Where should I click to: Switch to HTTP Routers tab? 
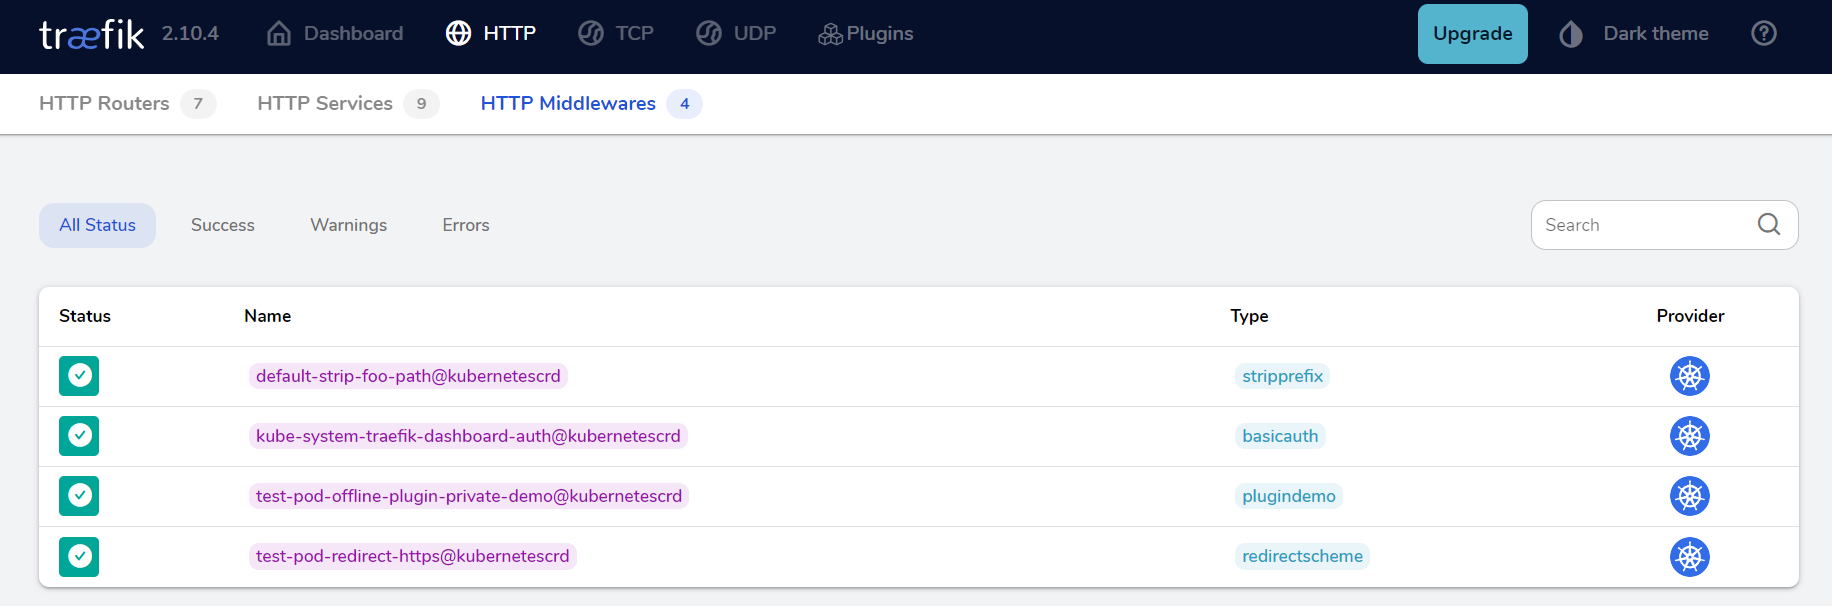click(104, 103)
